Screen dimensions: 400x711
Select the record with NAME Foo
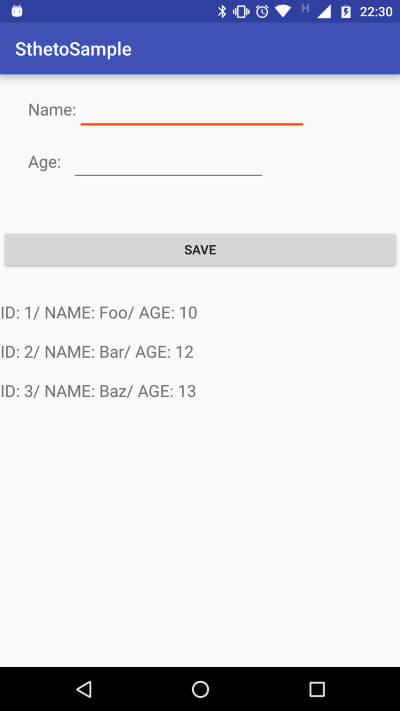pos(99,313)
